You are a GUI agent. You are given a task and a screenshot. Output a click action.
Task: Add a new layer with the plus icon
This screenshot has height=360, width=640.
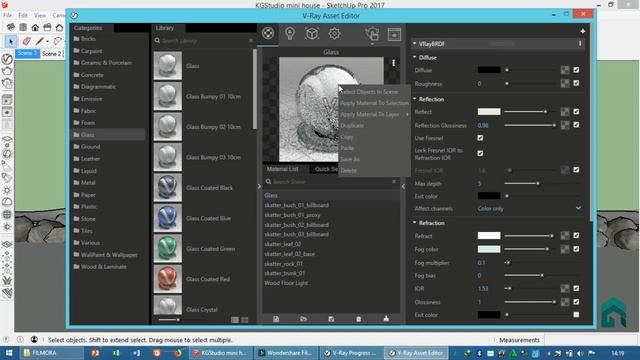(x=582, y=31)
